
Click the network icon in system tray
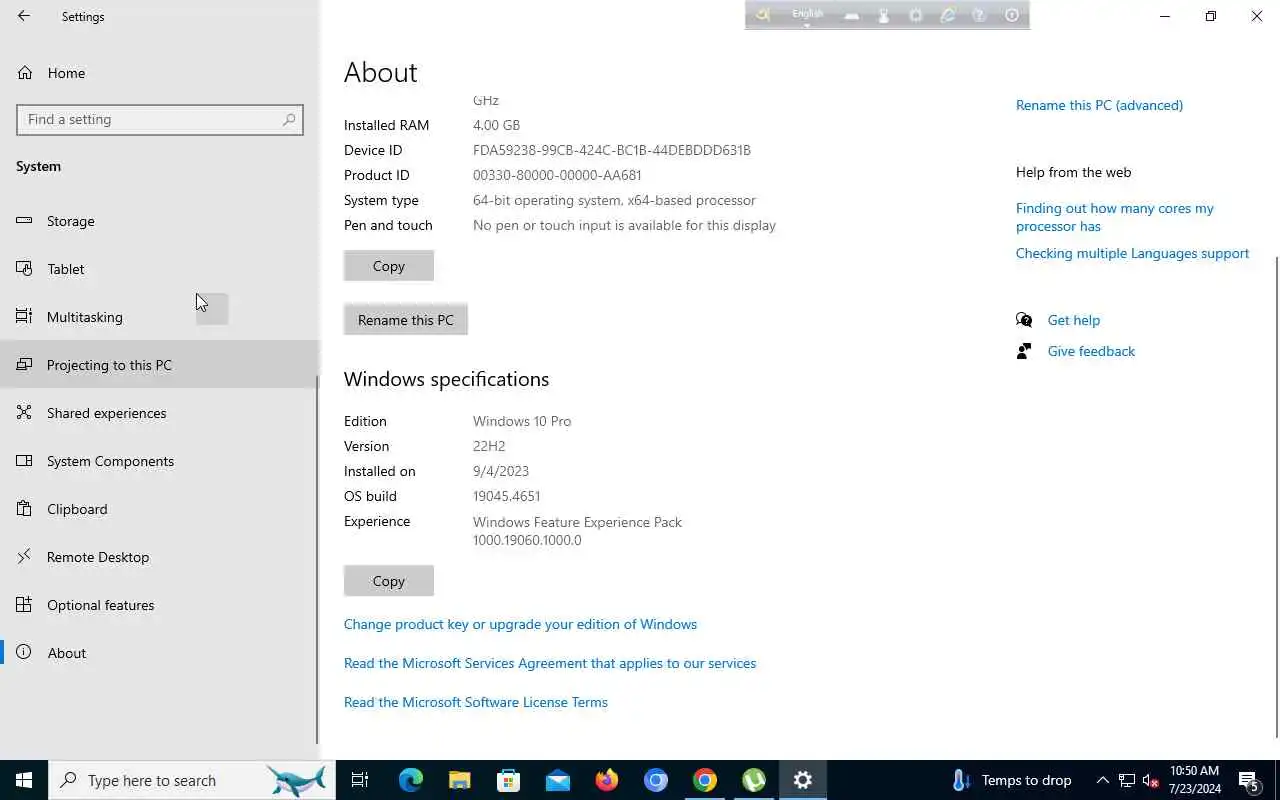[1127, 780]
